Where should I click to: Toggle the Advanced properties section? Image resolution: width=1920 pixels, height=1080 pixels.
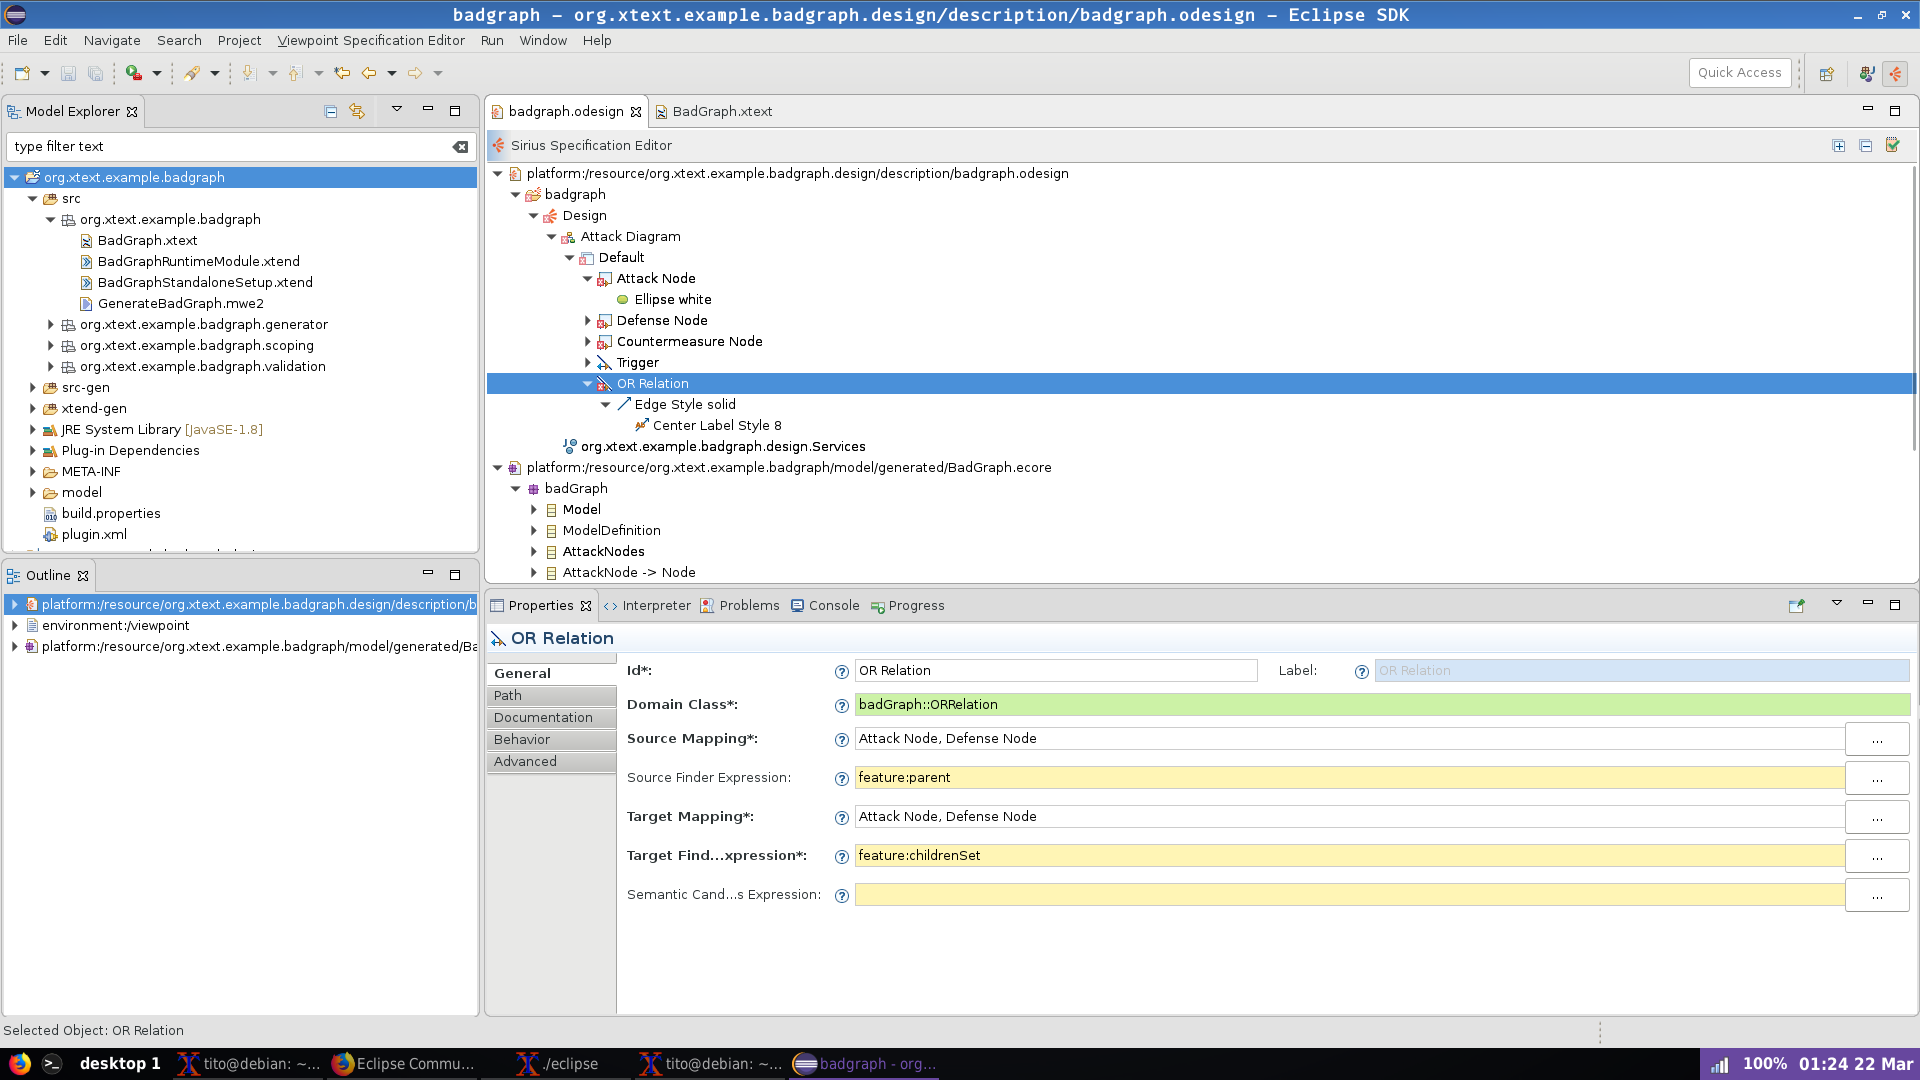[524, 761]
